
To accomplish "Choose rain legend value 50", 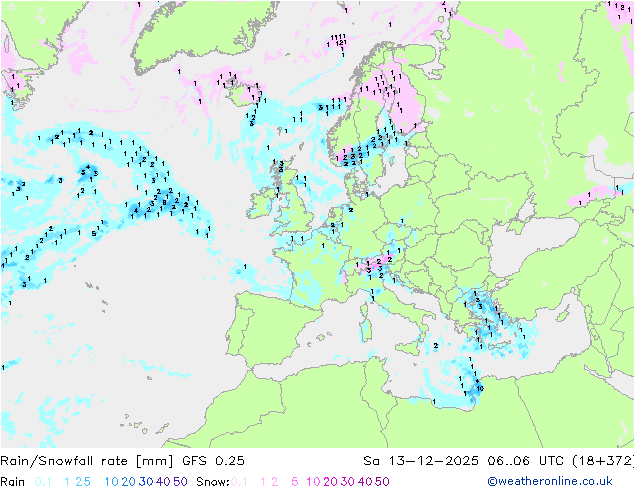I will [180, 482].
